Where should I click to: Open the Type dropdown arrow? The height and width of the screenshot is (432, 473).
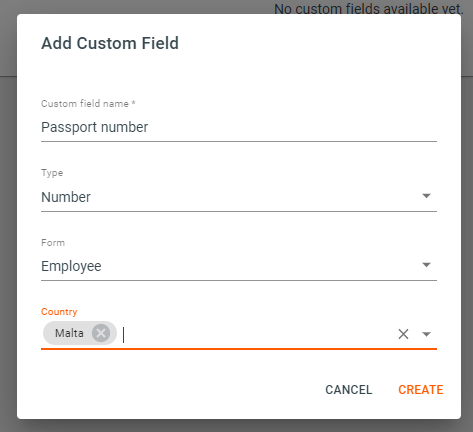426,196
